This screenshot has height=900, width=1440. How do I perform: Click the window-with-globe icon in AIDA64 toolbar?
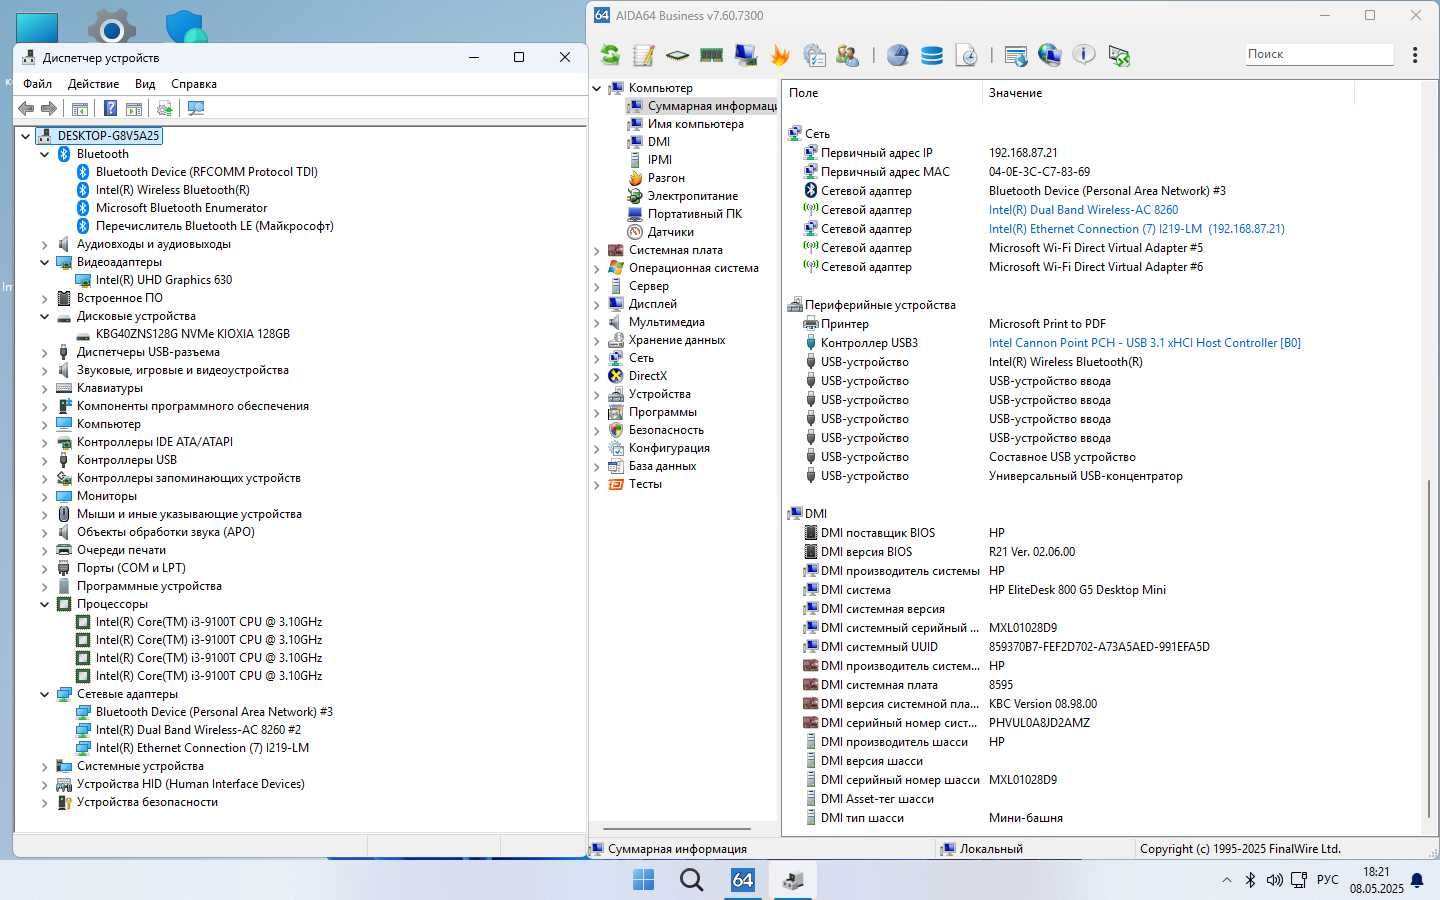click(x=1016, y=55)
